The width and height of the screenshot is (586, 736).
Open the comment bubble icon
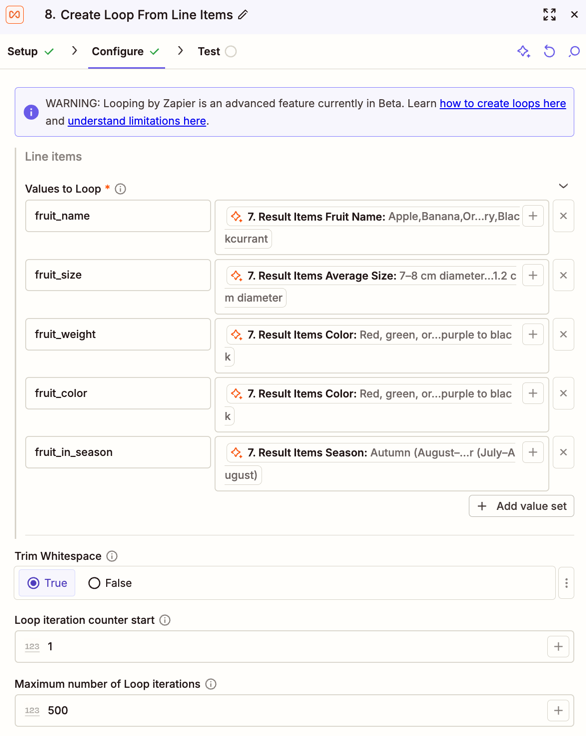574,51
